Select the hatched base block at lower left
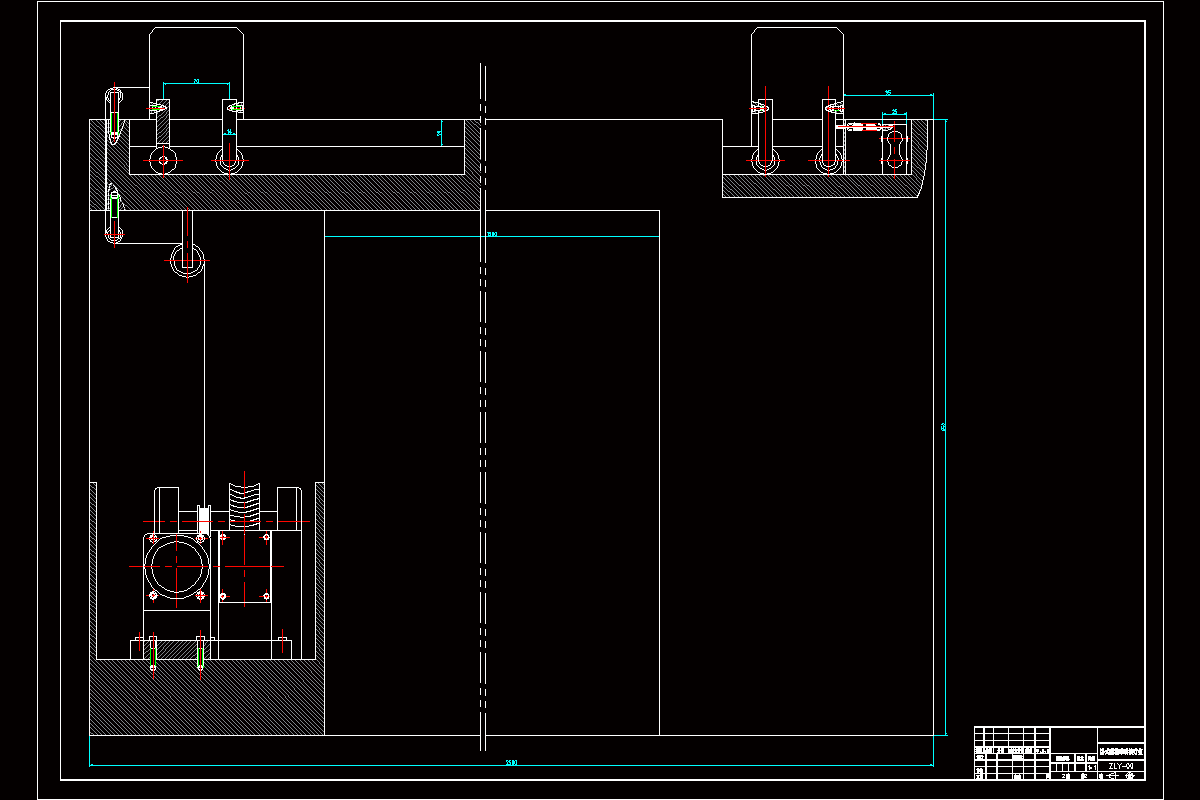The height and width of the screenshot is (800, 1200). pyautogui.click(x=207, y=697)
